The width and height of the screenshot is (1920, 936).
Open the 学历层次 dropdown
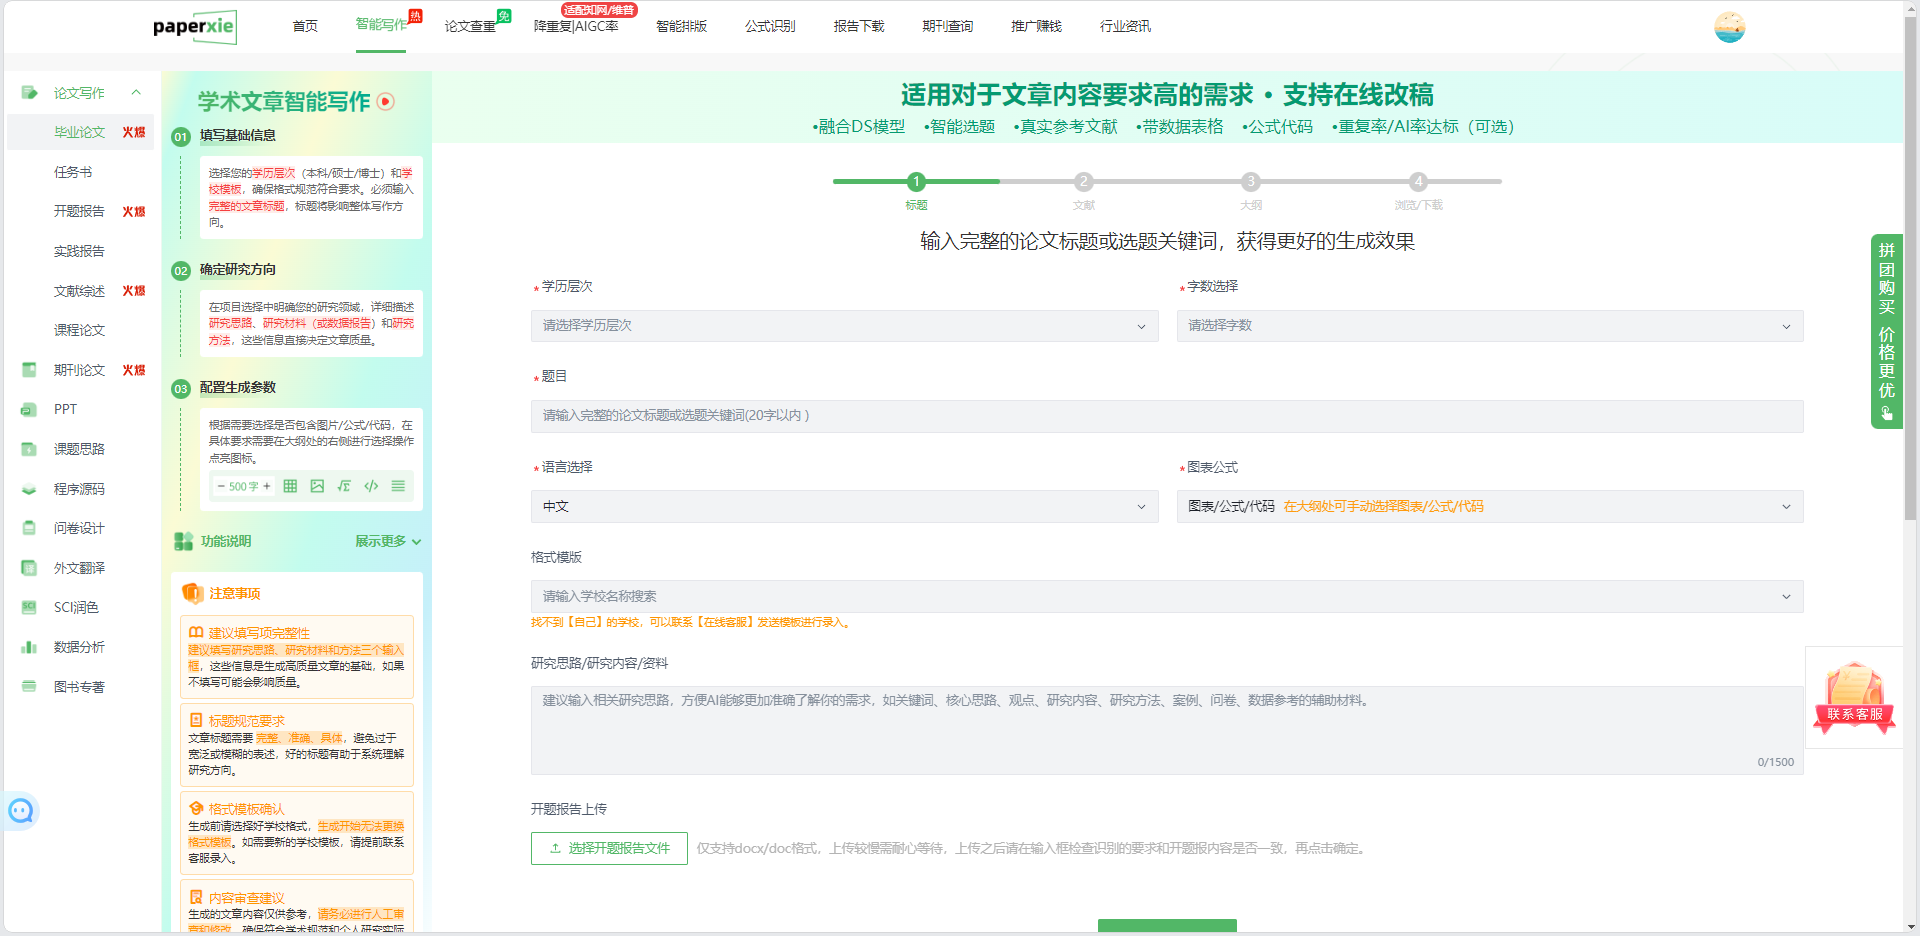(x=843, y=326)
